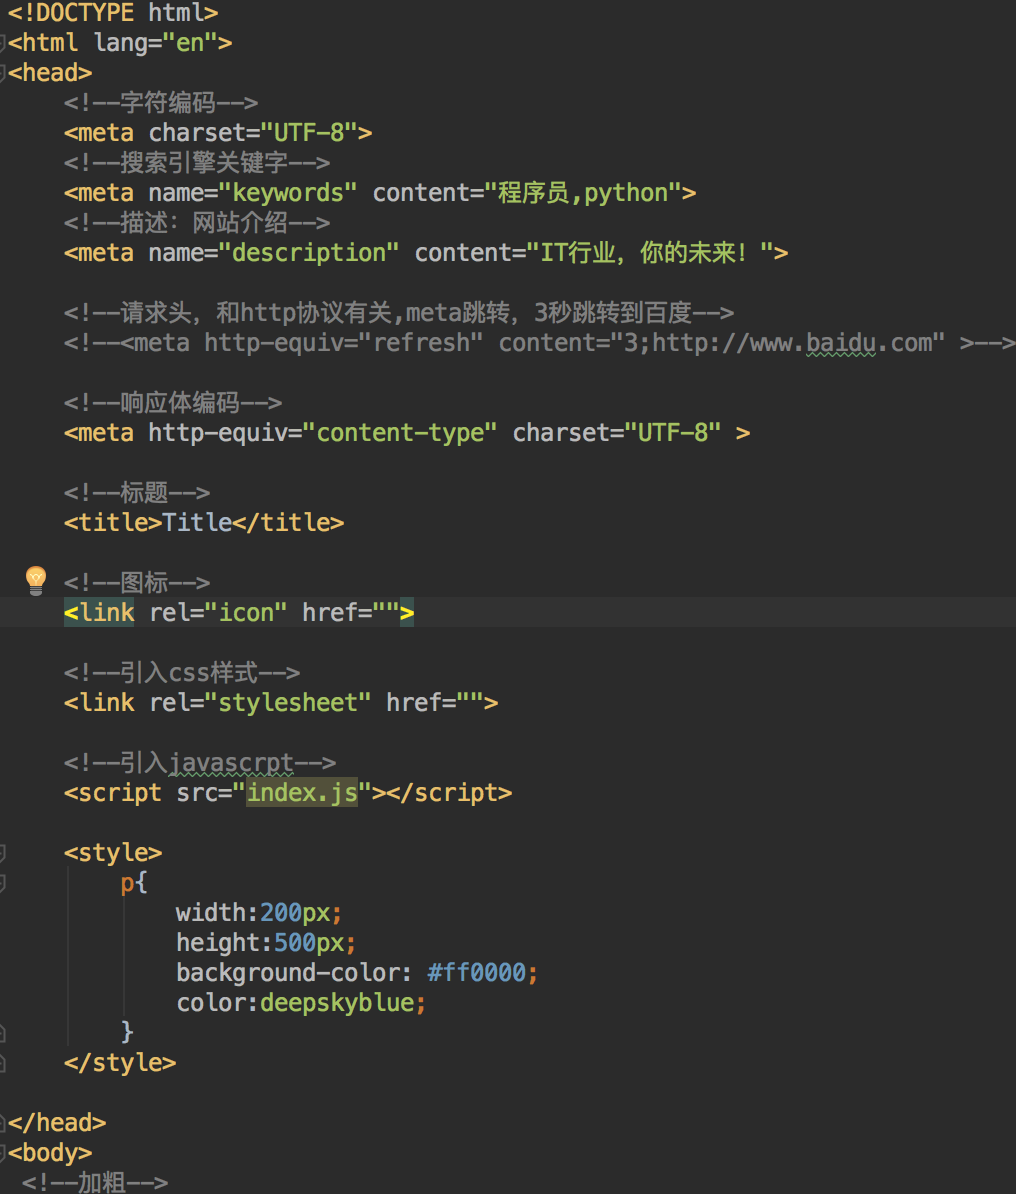Click the comment about 请求头 and meta跳转
This screenshot has width=1016, height=1194.
pos(399,313)
